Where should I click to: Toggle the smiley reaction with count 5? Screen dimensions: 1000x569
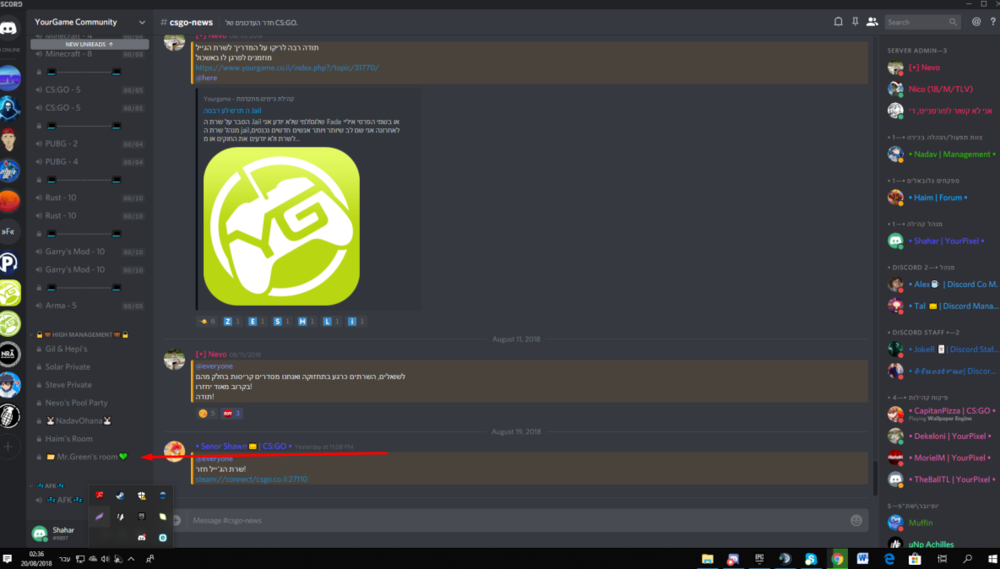pos(207,413)
